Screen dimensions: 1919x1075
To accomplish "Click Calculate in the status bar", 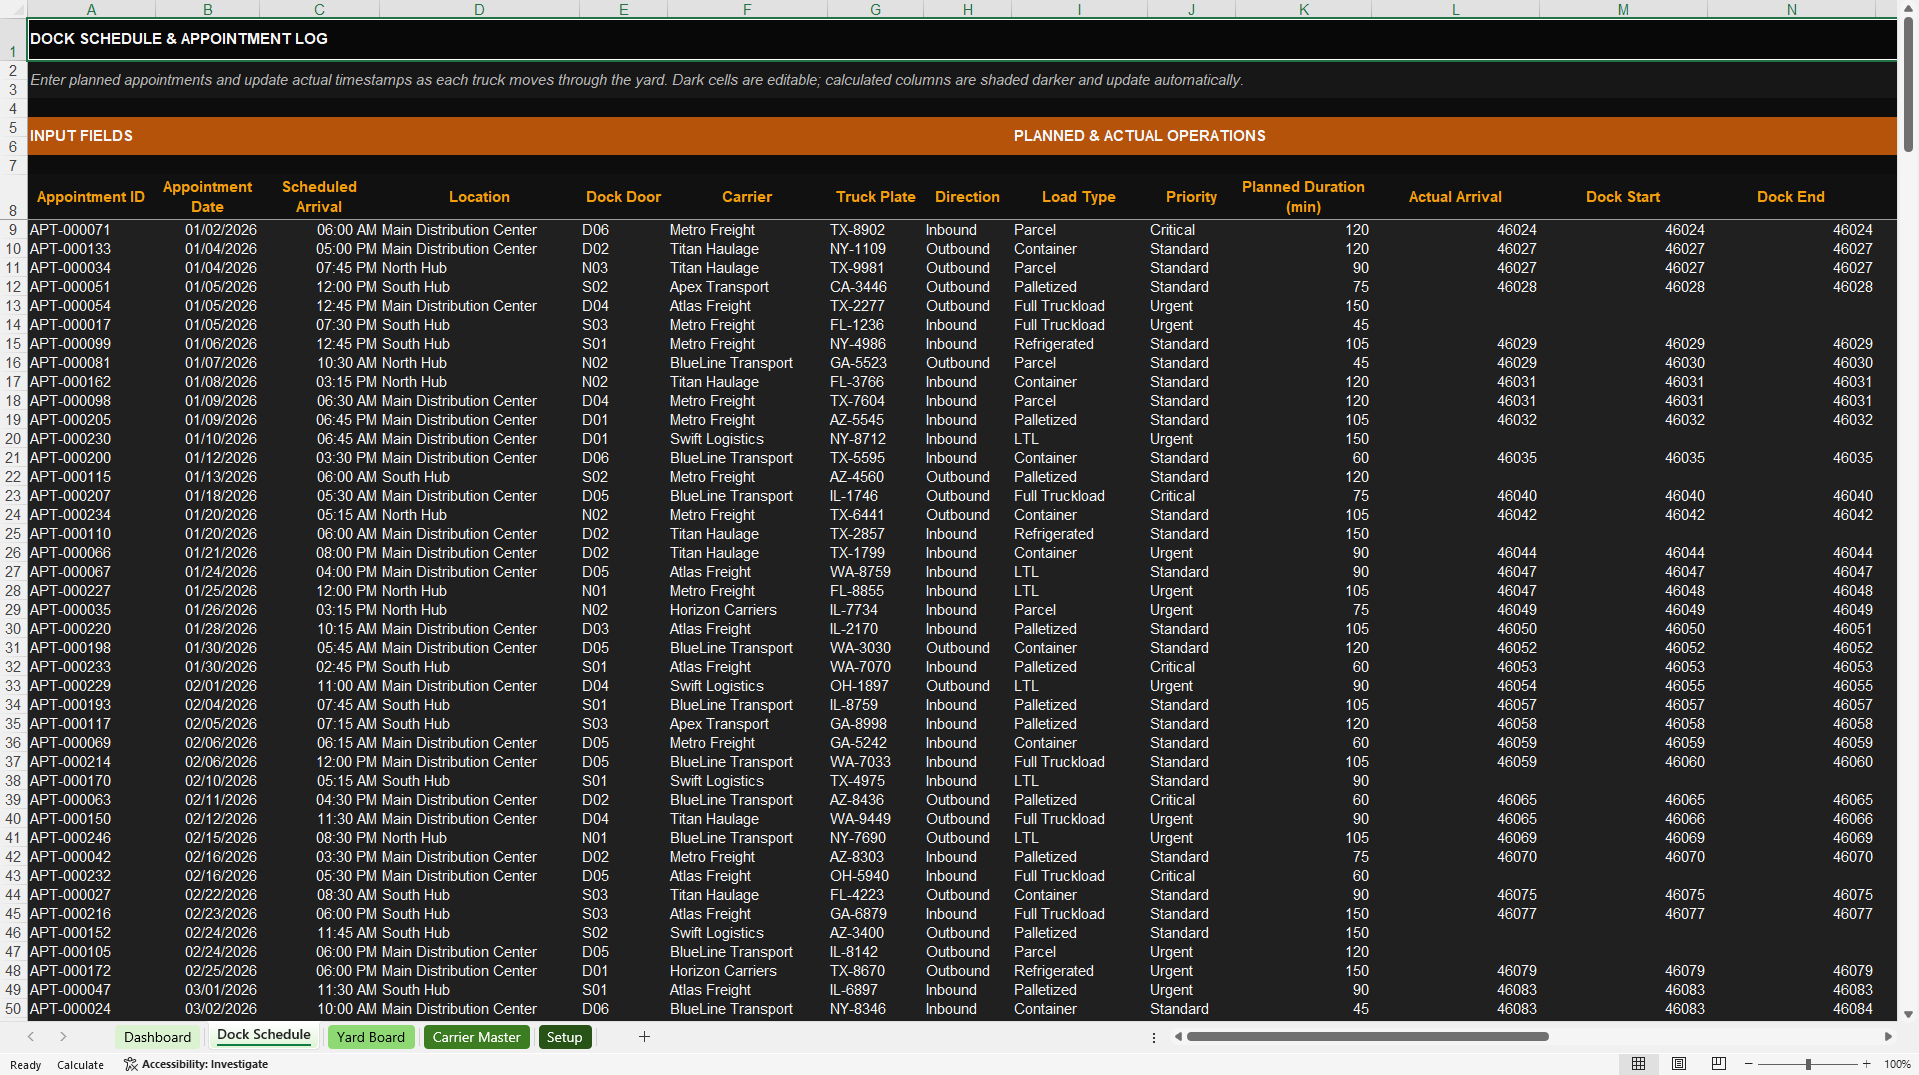I will coord(80,1065).
